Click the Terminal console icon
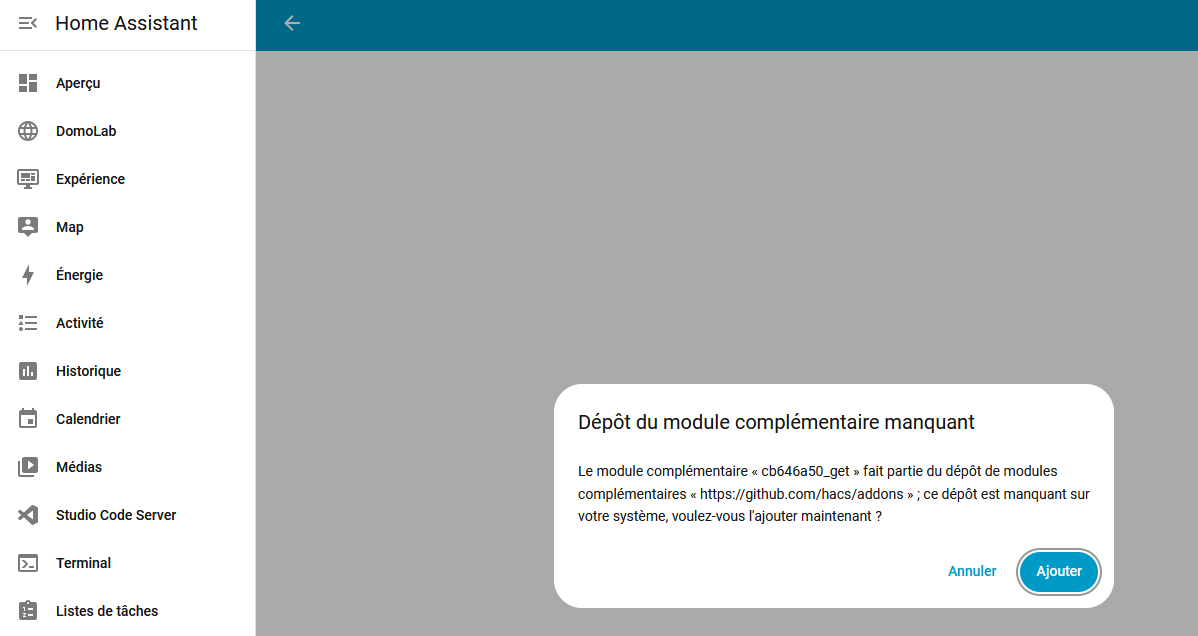The height and width of the screenshot is (636, 1198). click(x=28, y=563)
